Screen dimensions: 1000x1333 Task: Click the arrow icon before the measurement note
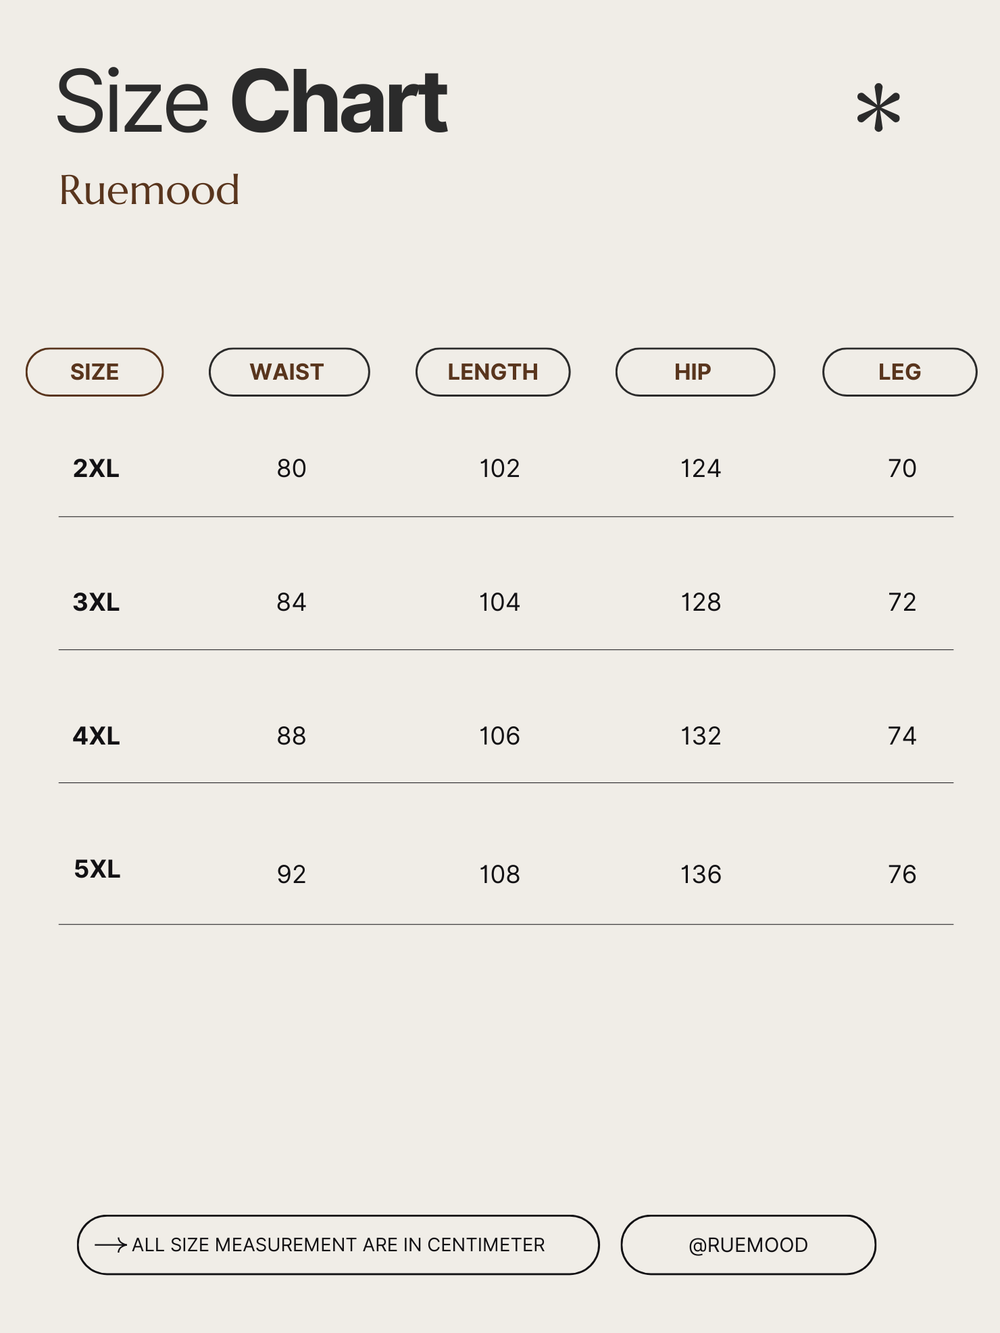tap(110, 1245)
